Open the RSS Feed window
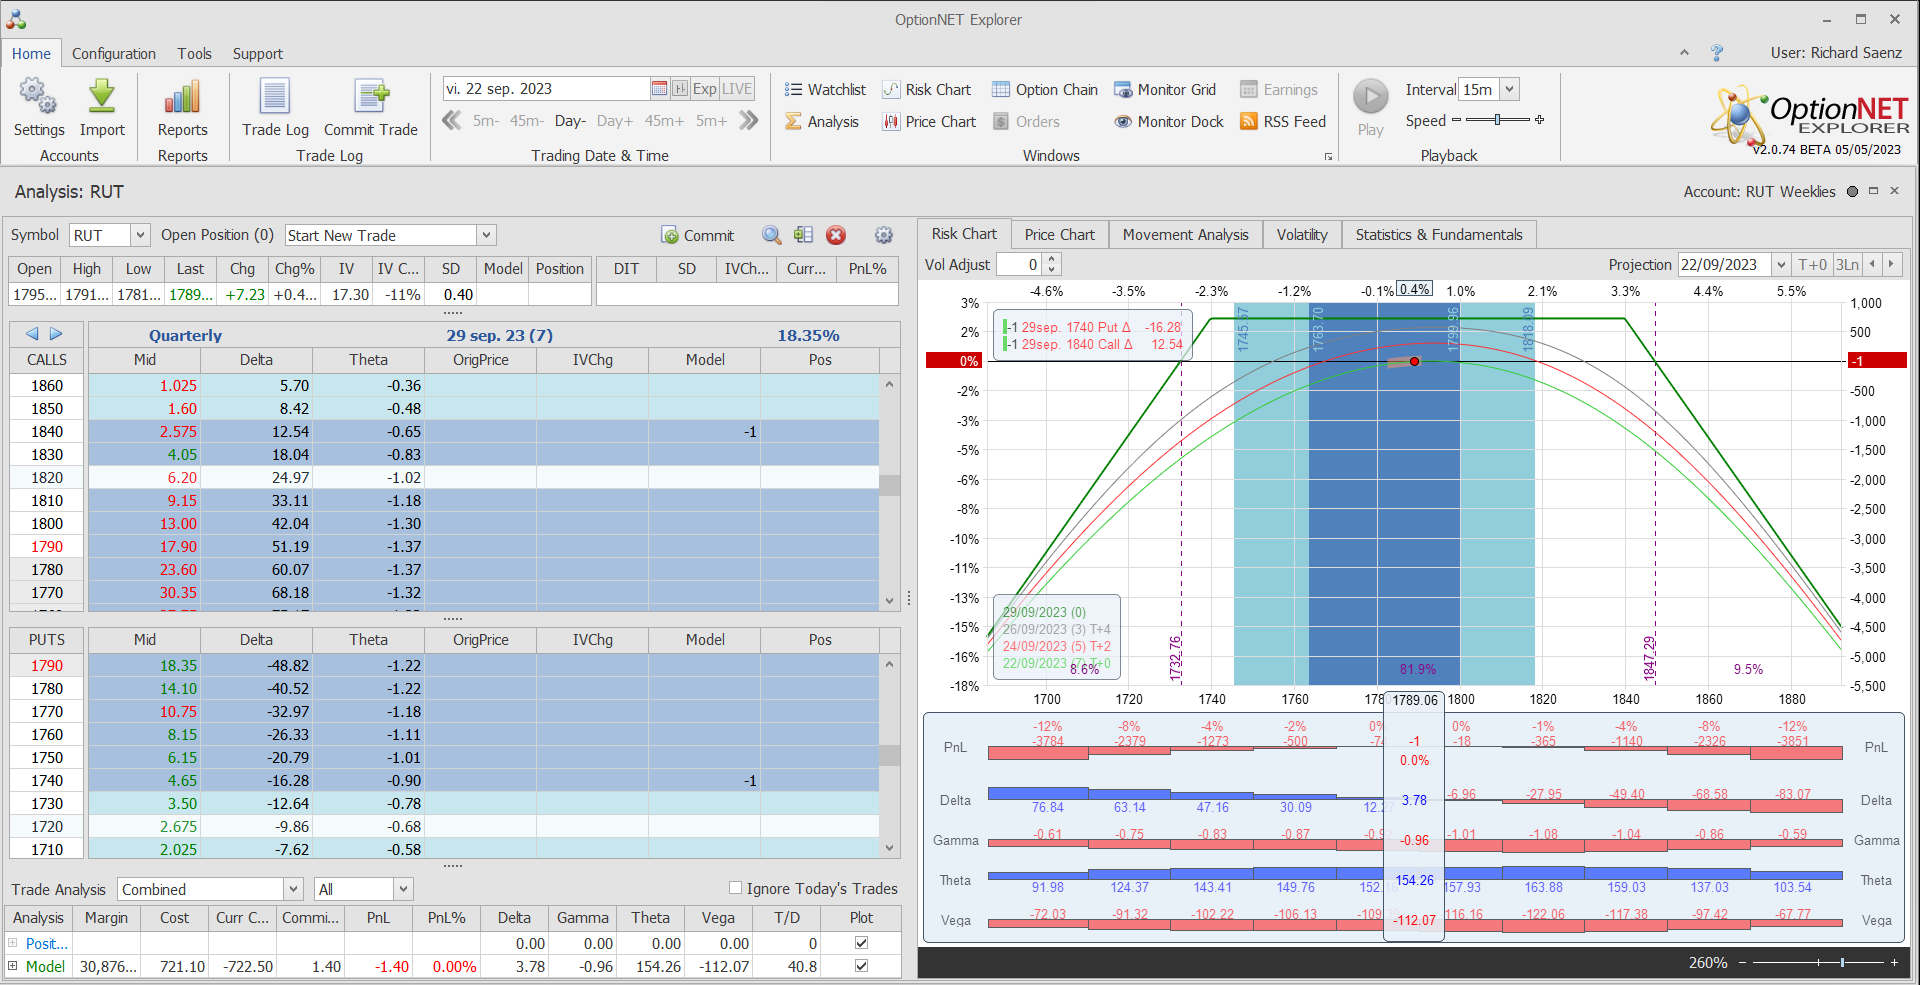 coord(1283,122)
